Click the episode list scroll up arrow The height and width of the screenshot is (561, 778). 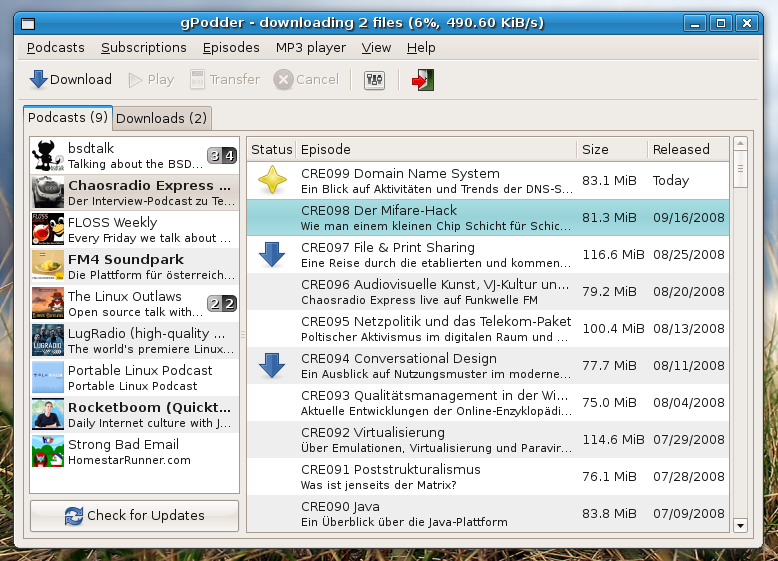740,144
